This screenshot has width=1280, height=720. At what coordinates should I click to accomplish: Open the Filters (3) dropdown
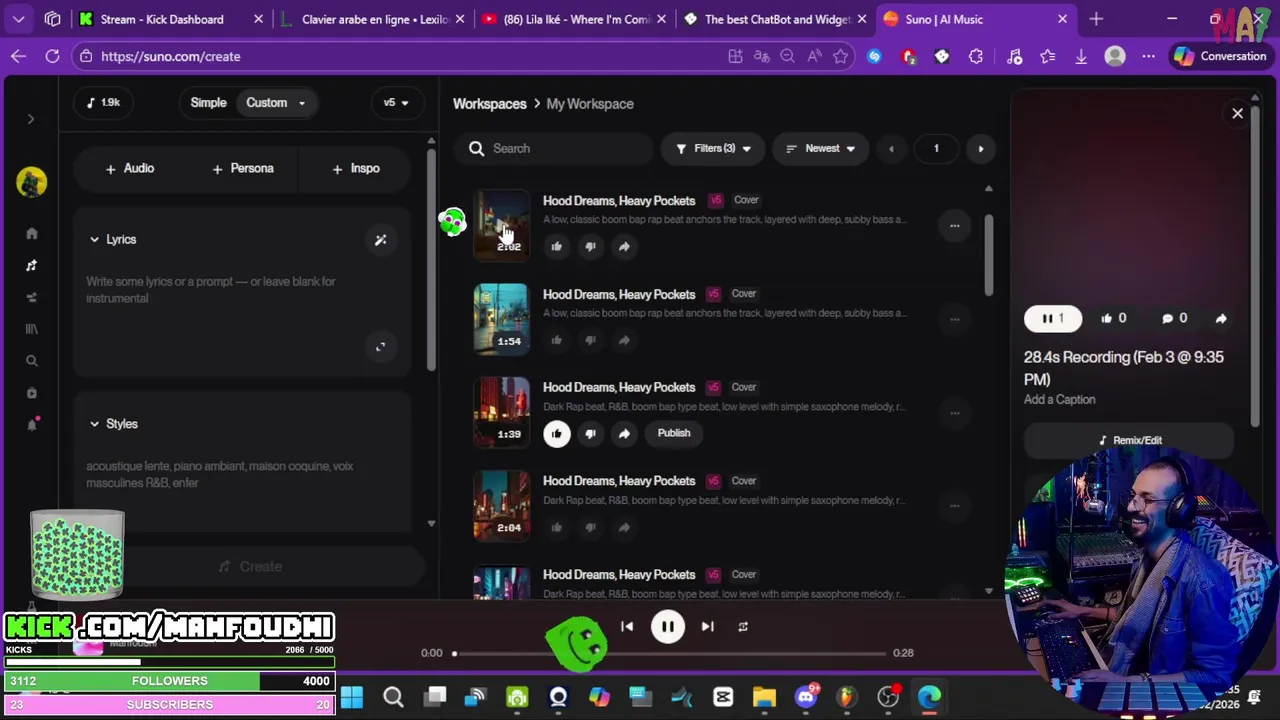click(x=713, y=148)
